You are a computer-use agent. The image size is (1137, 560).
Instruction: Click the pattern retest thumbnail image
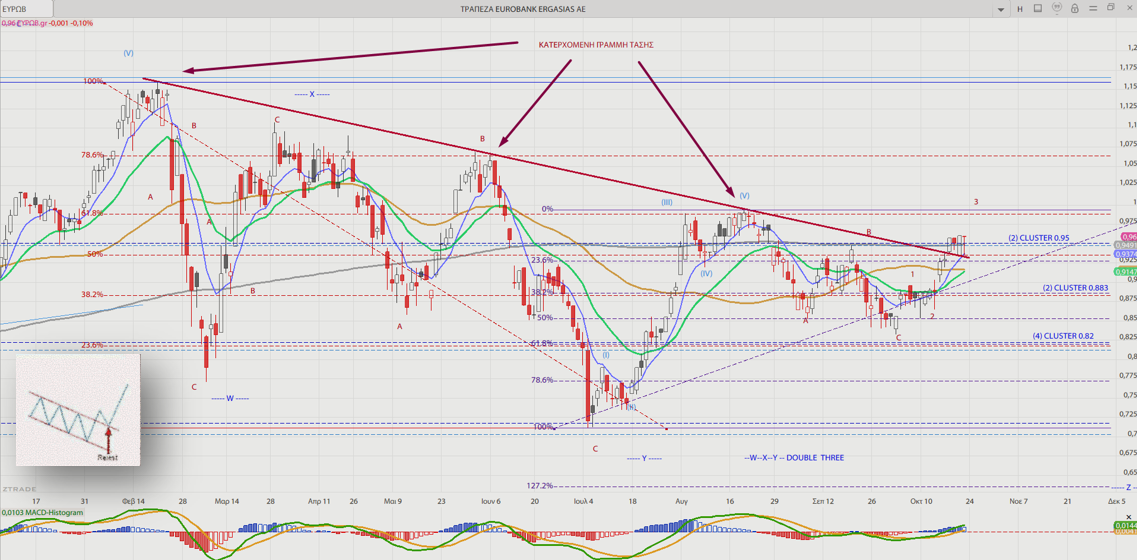tap(78, 409)
